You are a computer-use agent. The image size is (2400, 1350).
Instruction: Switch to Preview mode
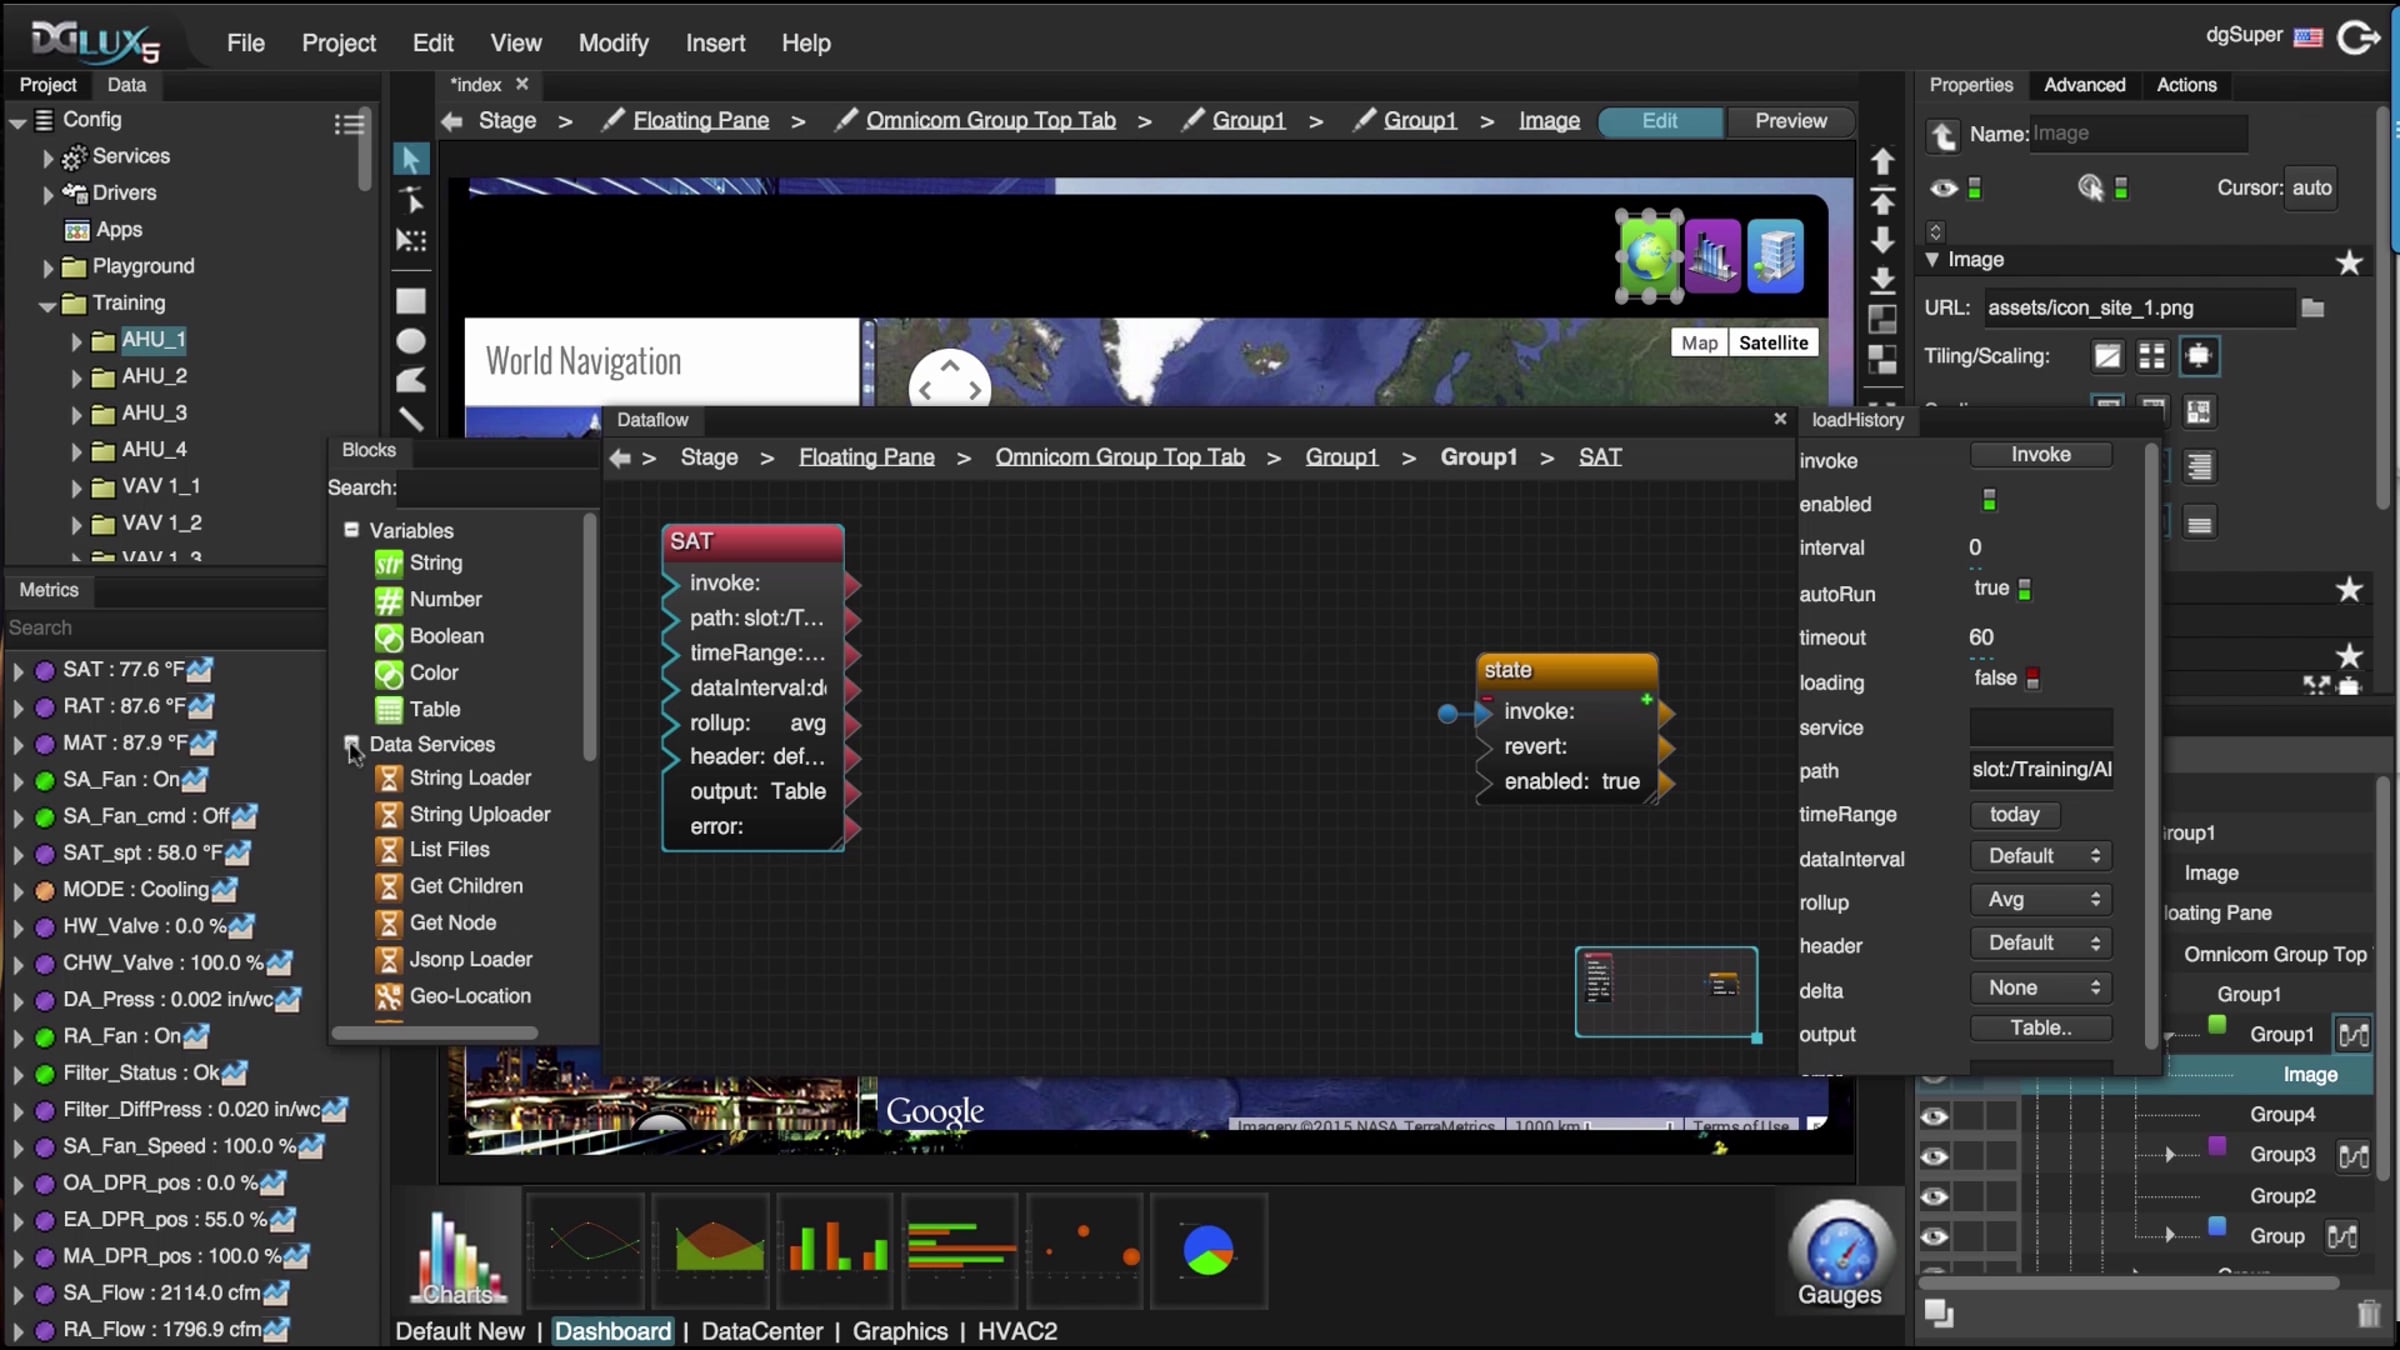pyautogui.click(x=1790, y=121)
